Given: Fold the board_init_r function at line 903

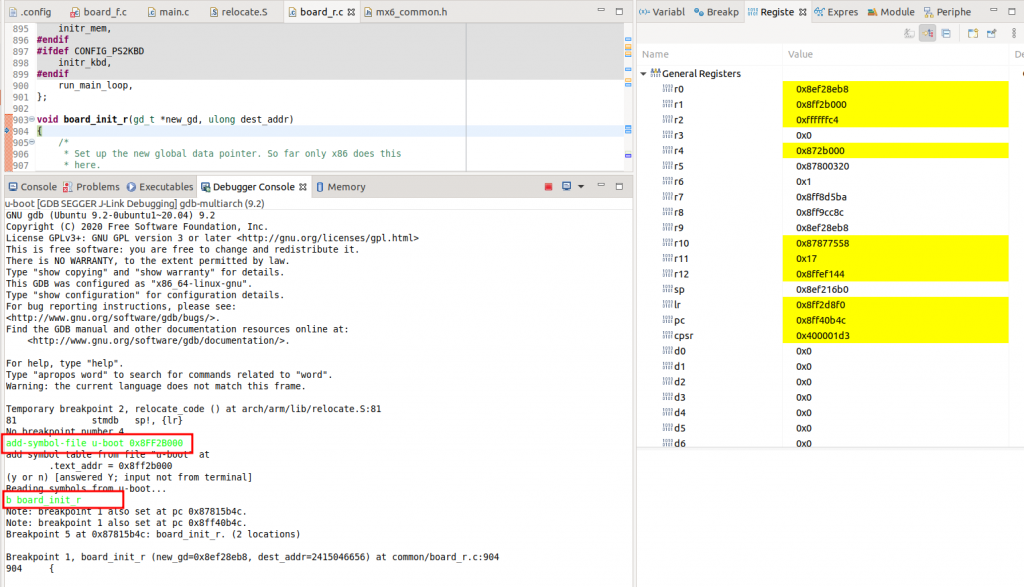Looking at the screenshot, I should click(31, 120).
